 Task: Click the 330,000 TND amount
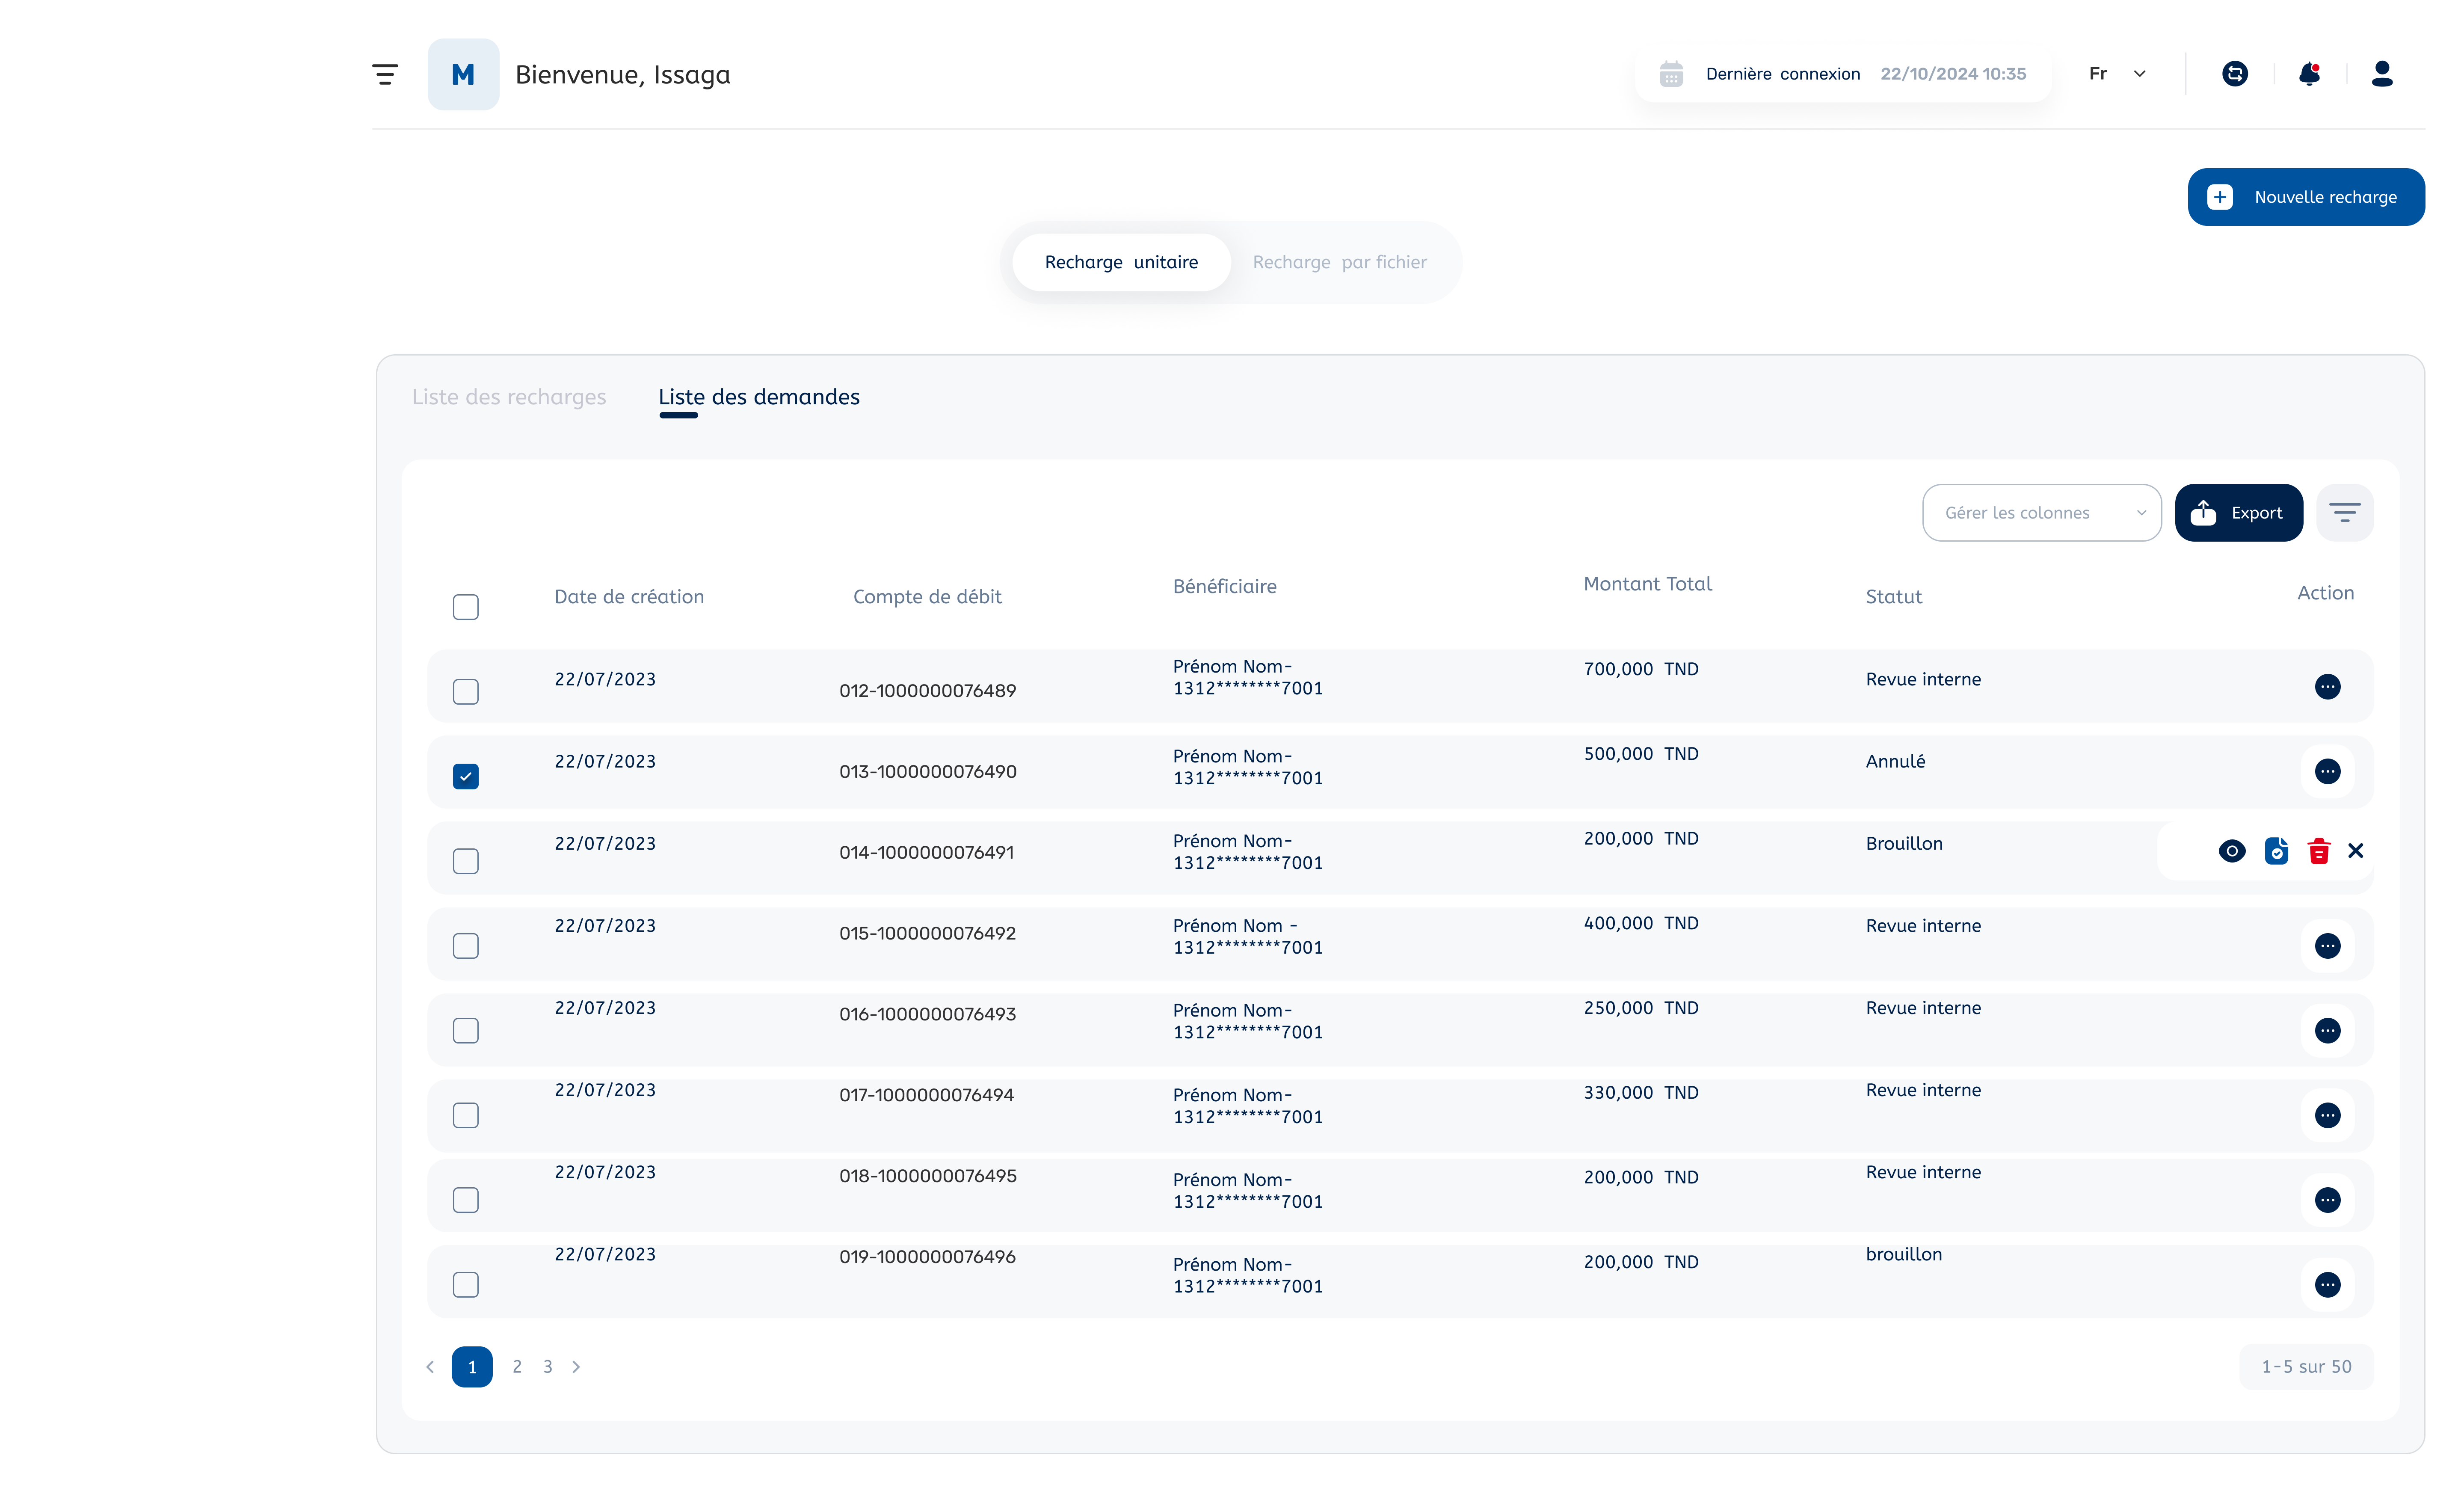[x=1641, y=1093]
